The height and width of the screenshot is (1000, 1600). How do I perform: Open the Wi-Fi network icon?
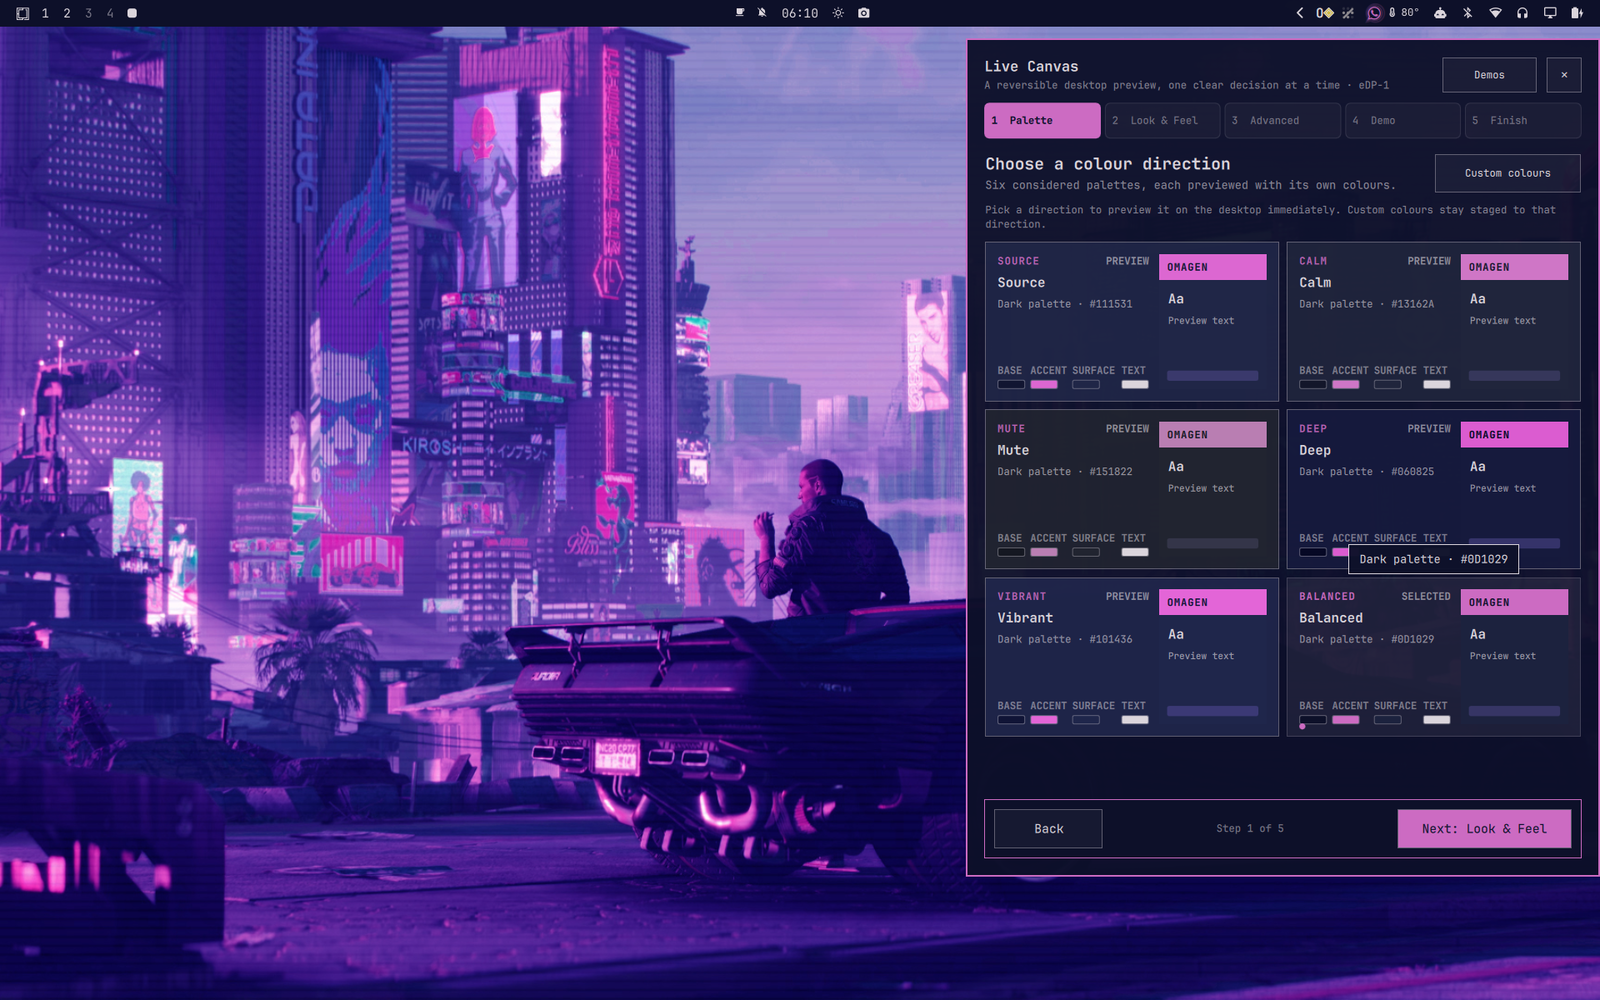[1495, 13]
